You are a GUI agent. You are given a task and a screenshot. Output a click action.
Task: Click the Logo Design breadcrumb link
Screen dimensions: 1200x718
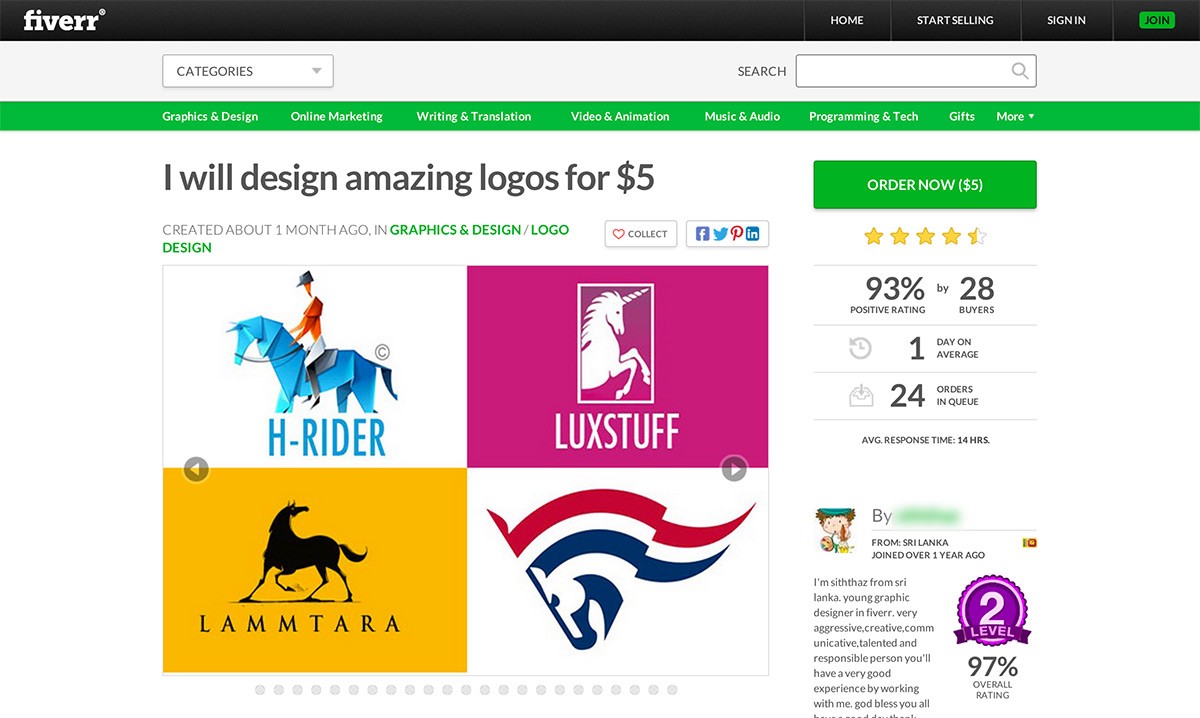click(549, 230)
